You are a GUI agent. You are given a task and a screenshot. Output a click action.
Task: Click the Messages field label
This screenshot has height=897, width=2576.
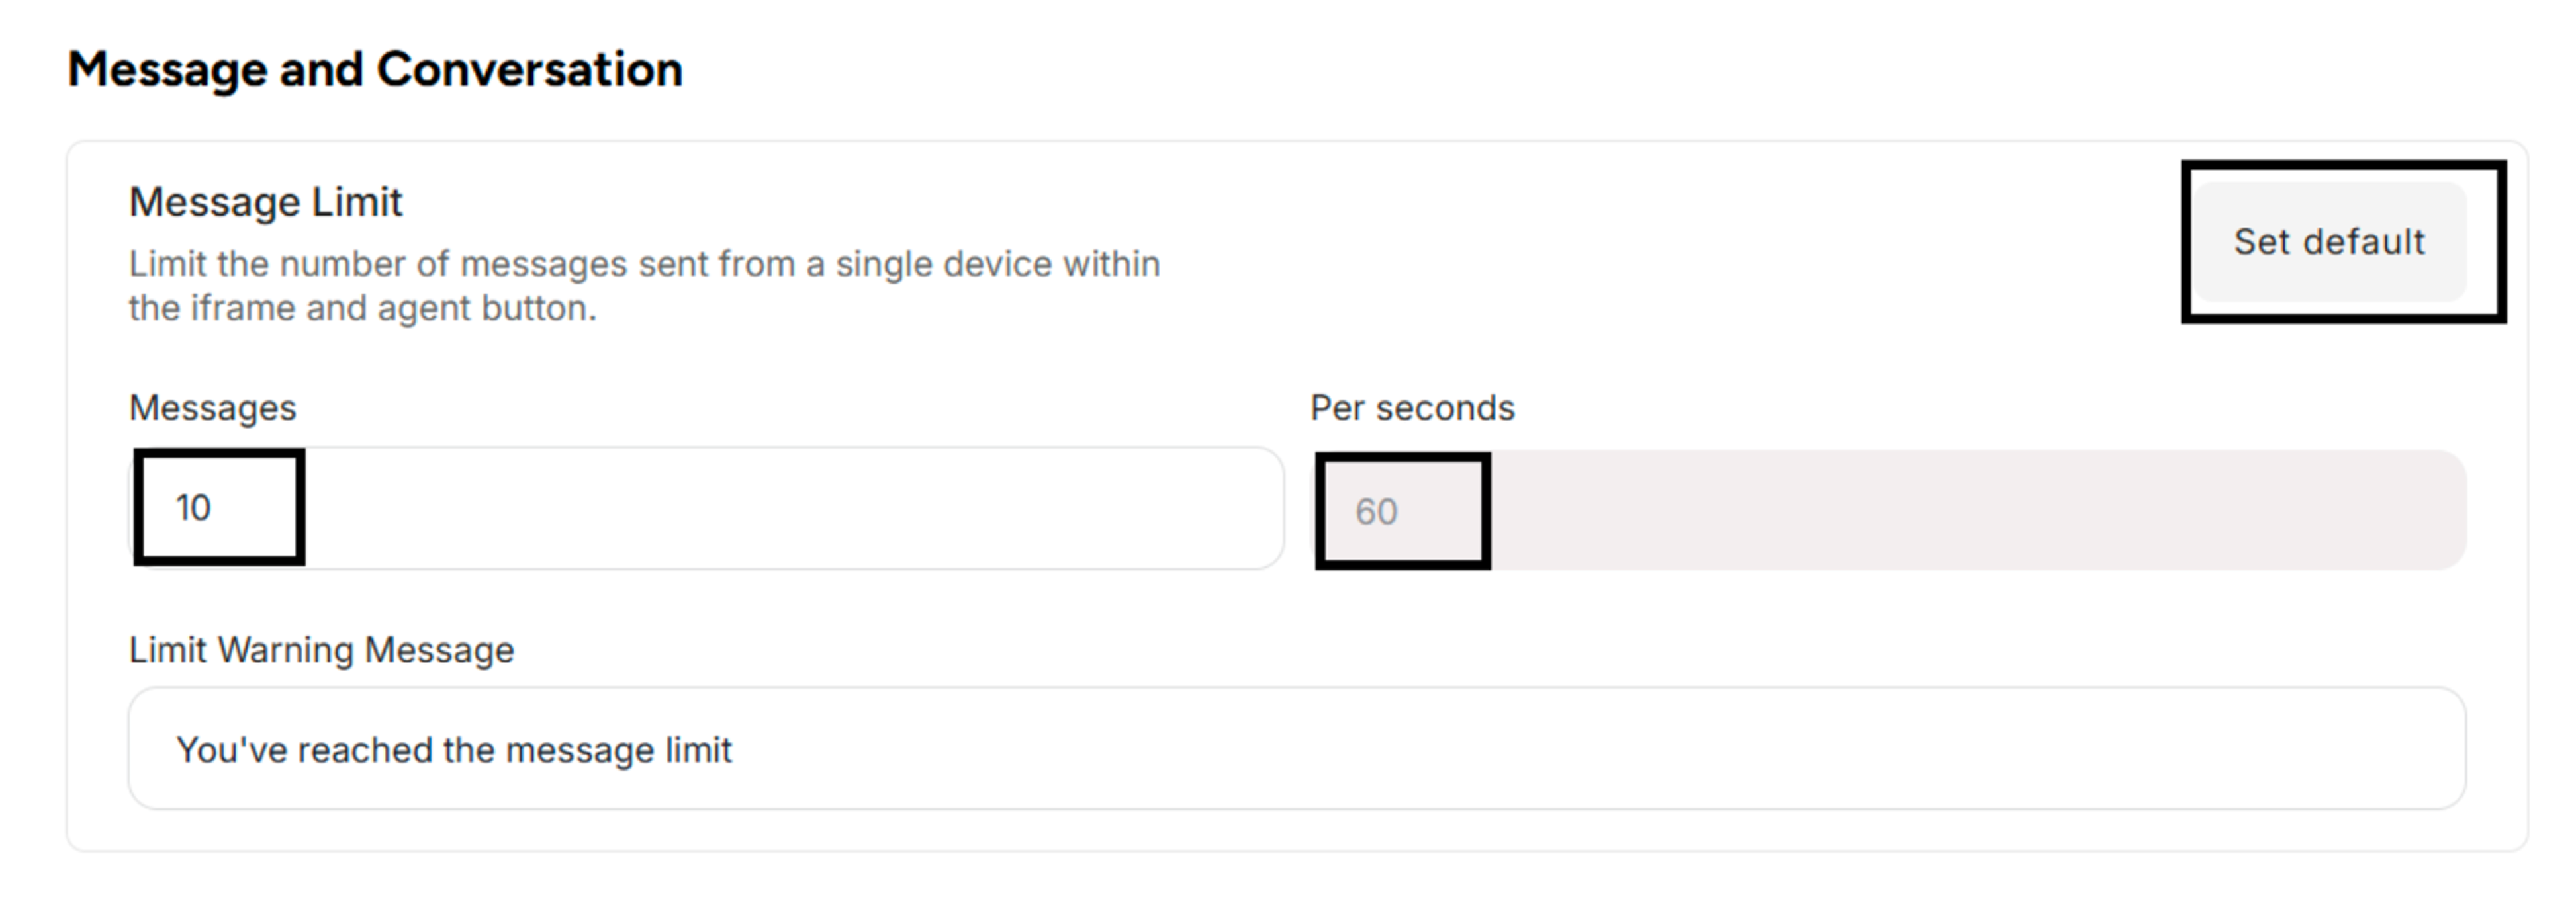pos(212,408)
